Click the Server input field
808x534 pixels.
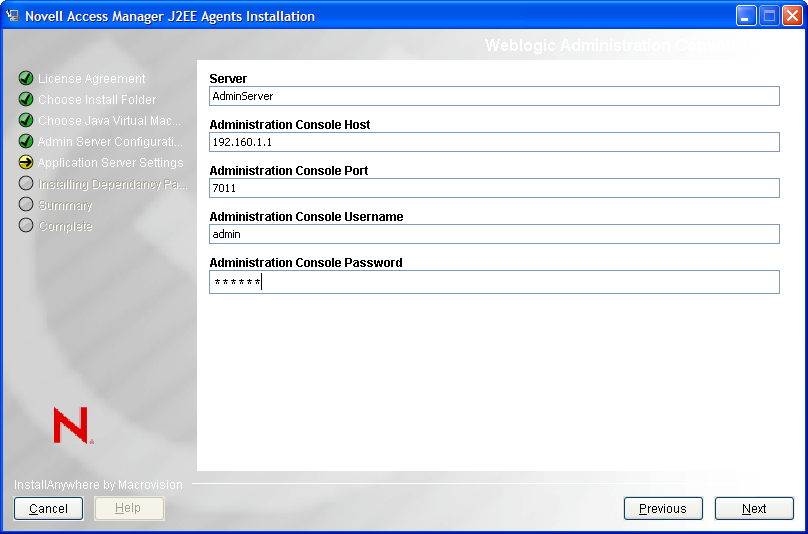point(494,96)
